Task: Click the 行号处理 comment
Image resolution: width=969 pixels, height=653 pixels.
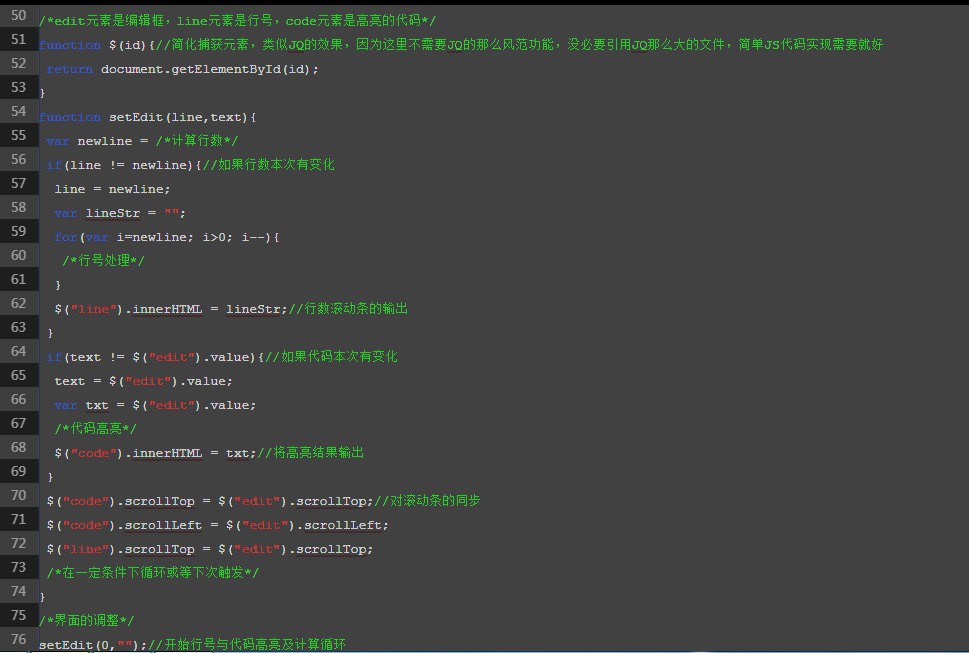Action: [x=103, y=261]
